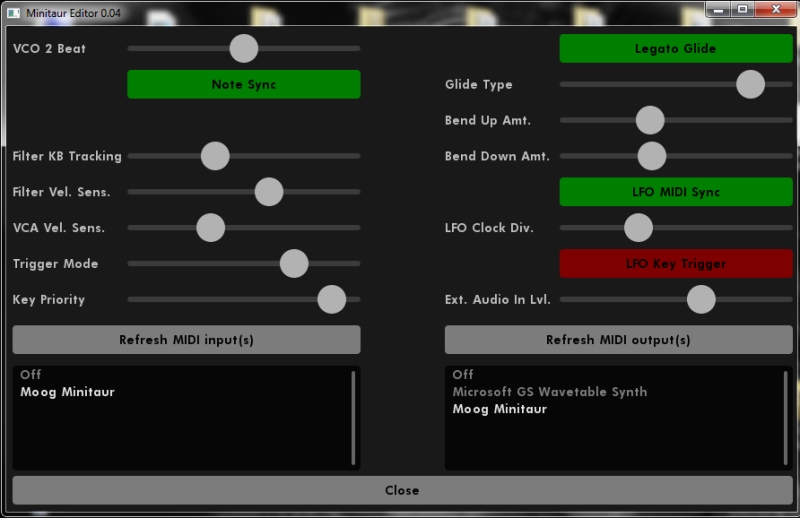Click the Bend Up Amt. slider knob
Screen dimensions: 800x518
(x=650, y=120)
